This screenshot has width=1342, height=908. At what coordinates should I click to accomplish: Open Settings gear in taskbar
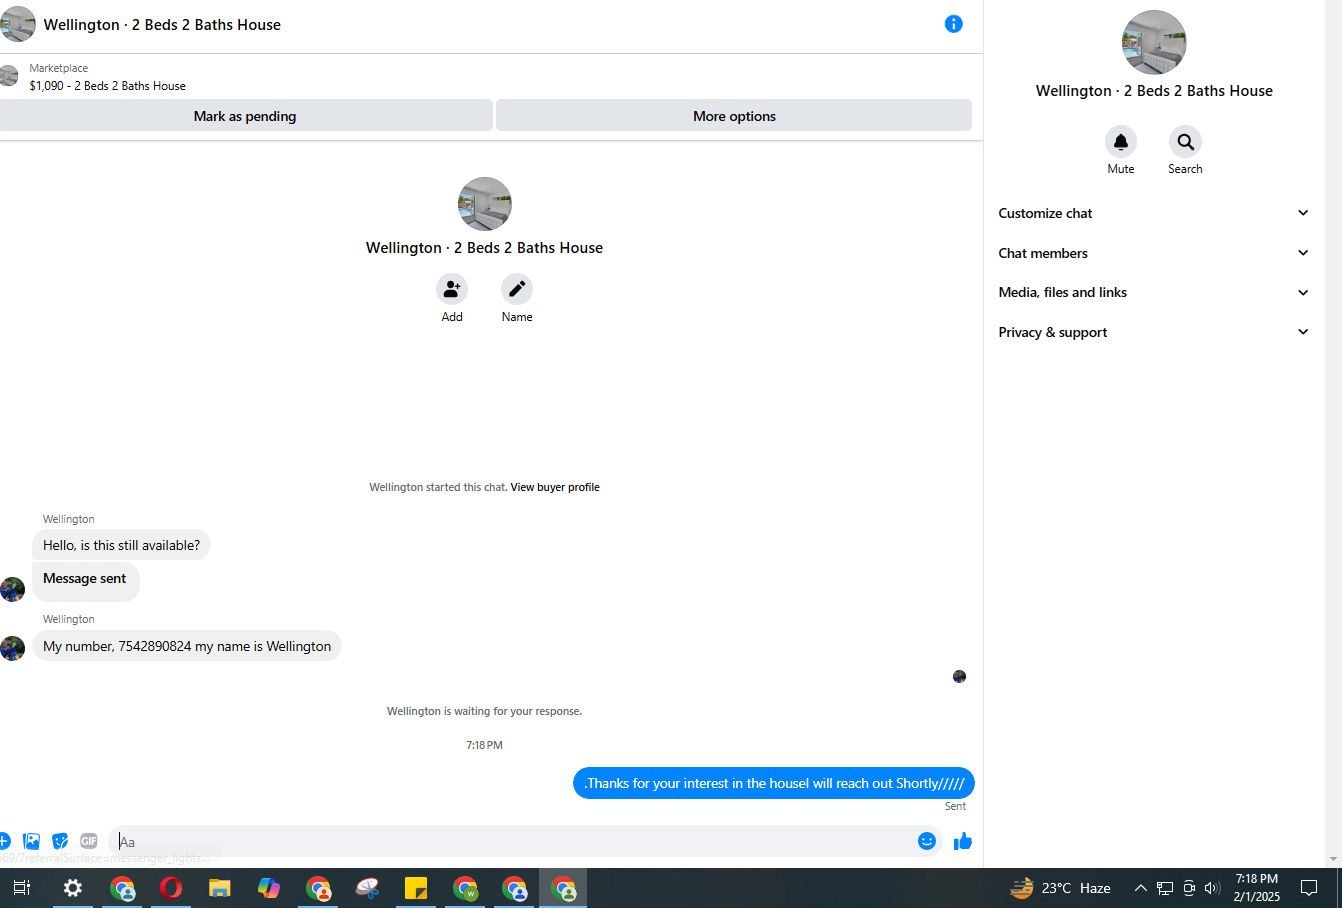coord(73,888)
